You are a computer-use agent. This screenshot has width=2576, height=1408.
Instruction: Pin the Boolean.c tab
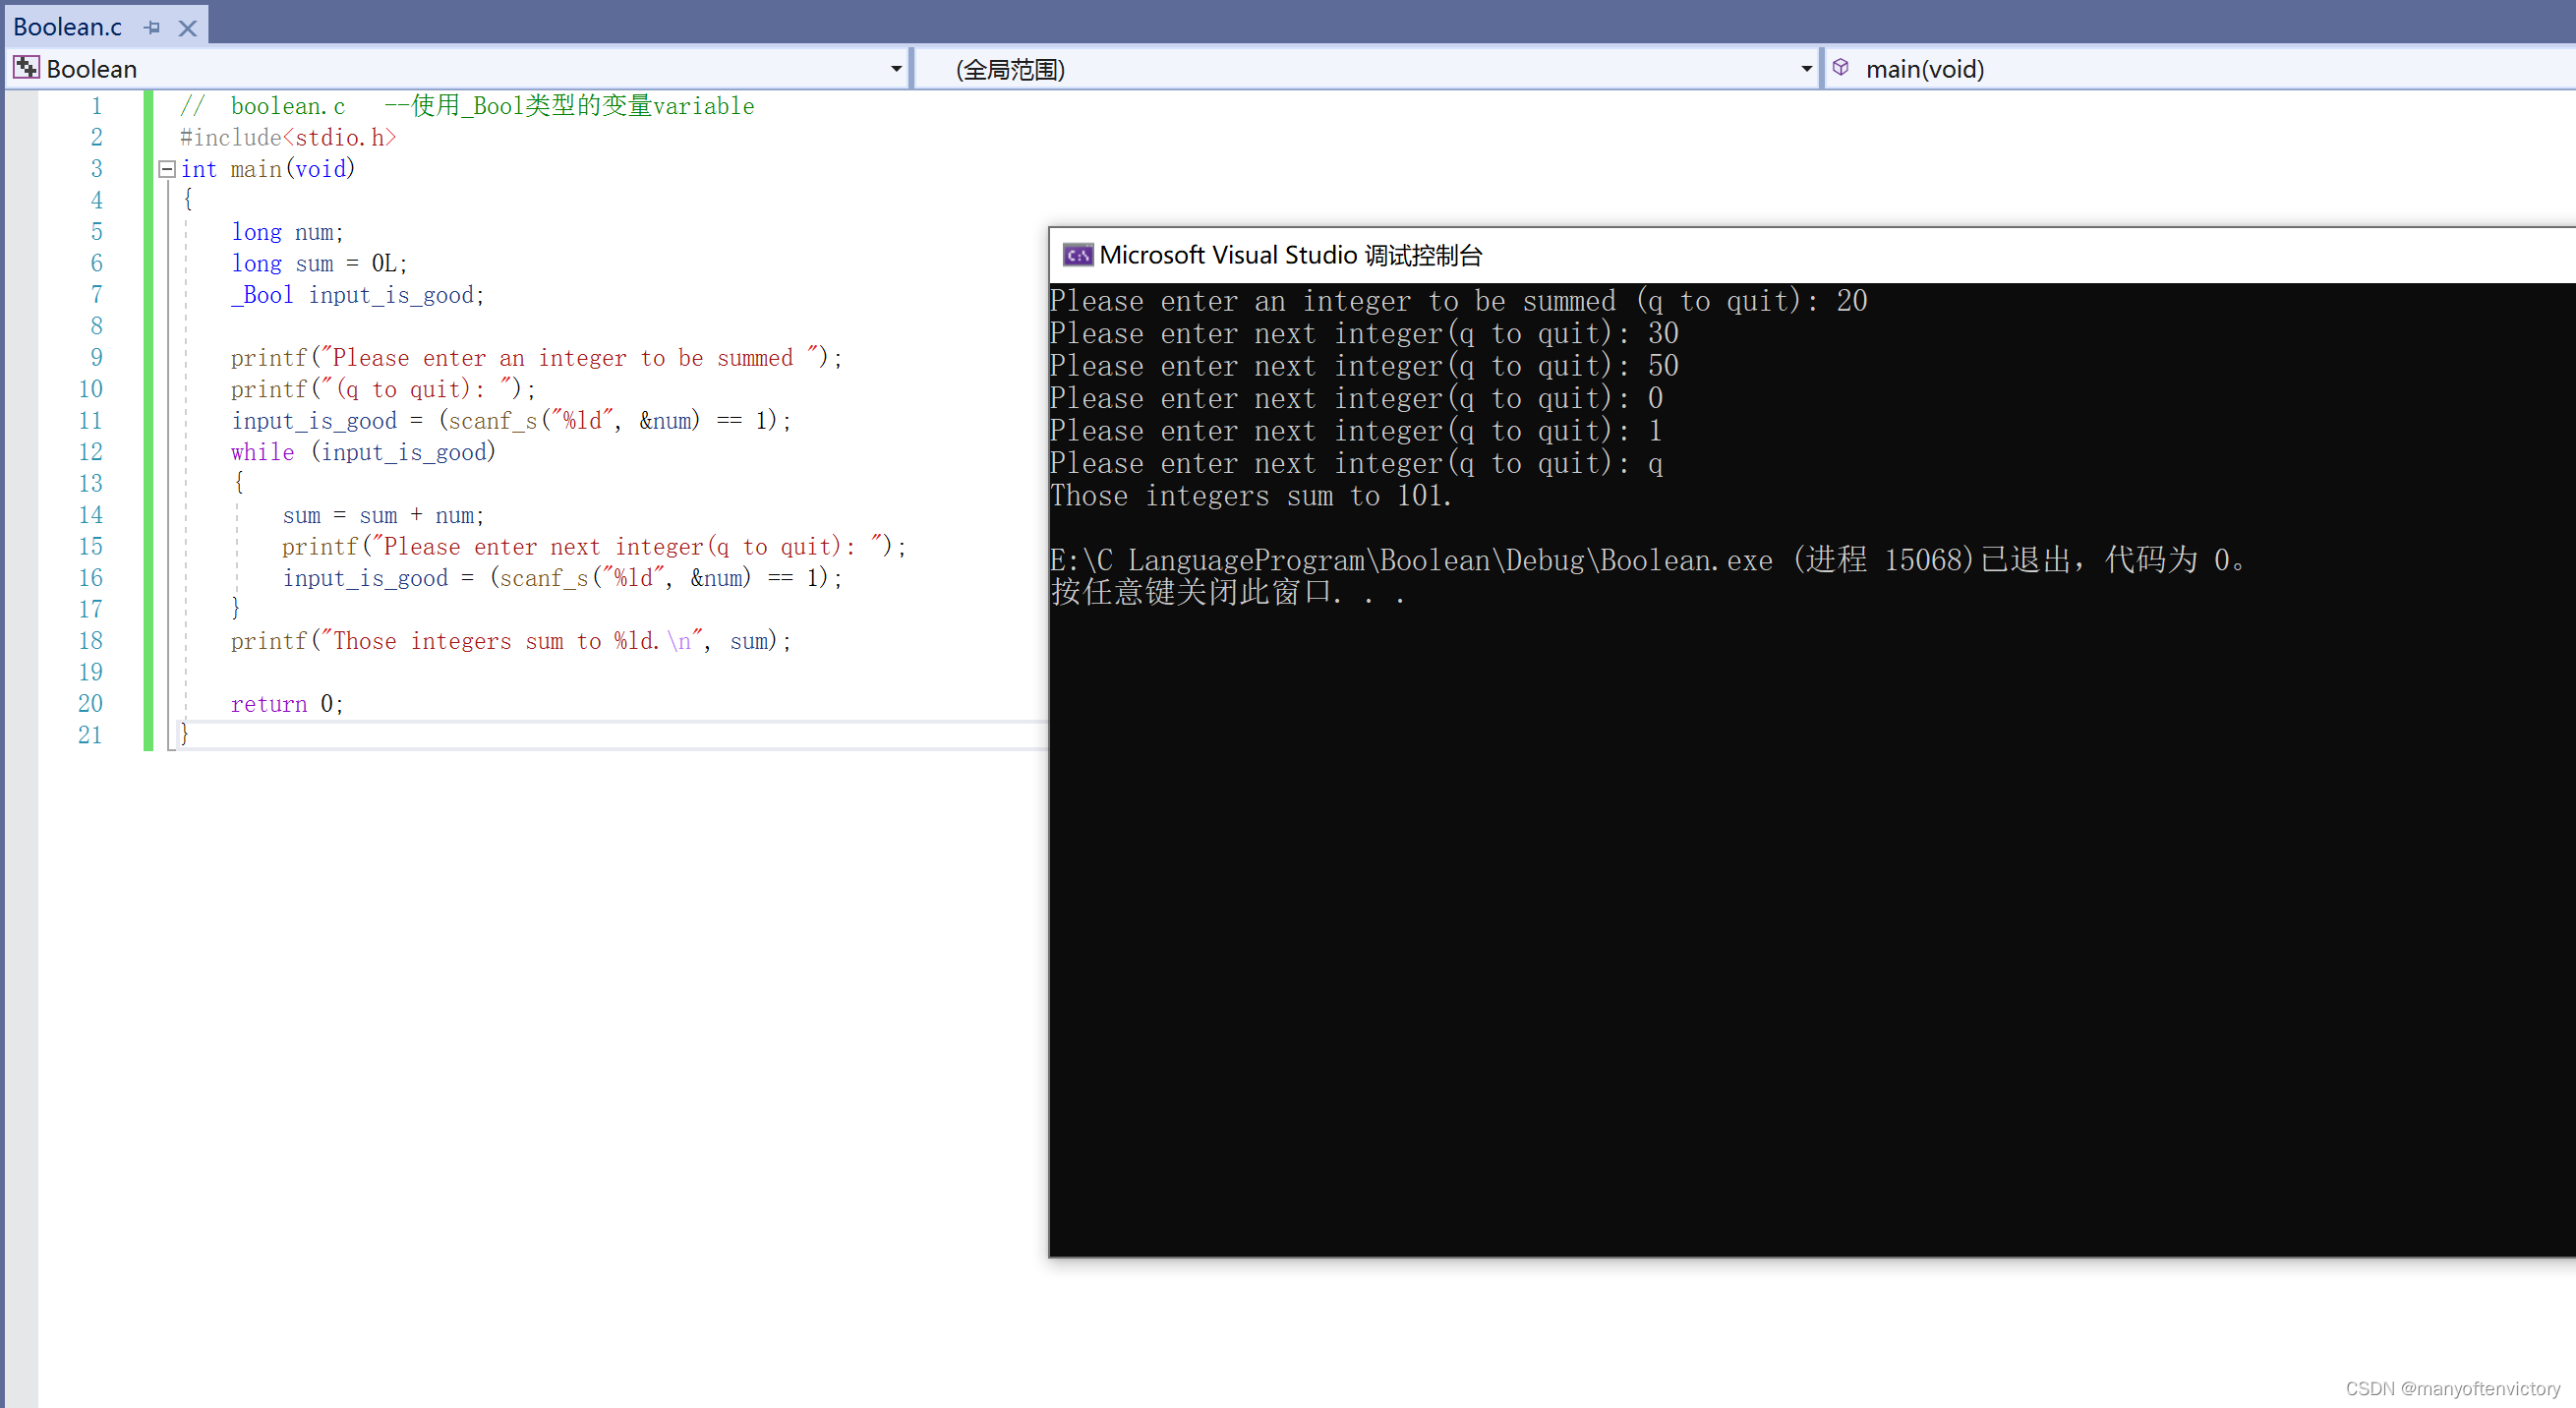[x=152, y=28]
